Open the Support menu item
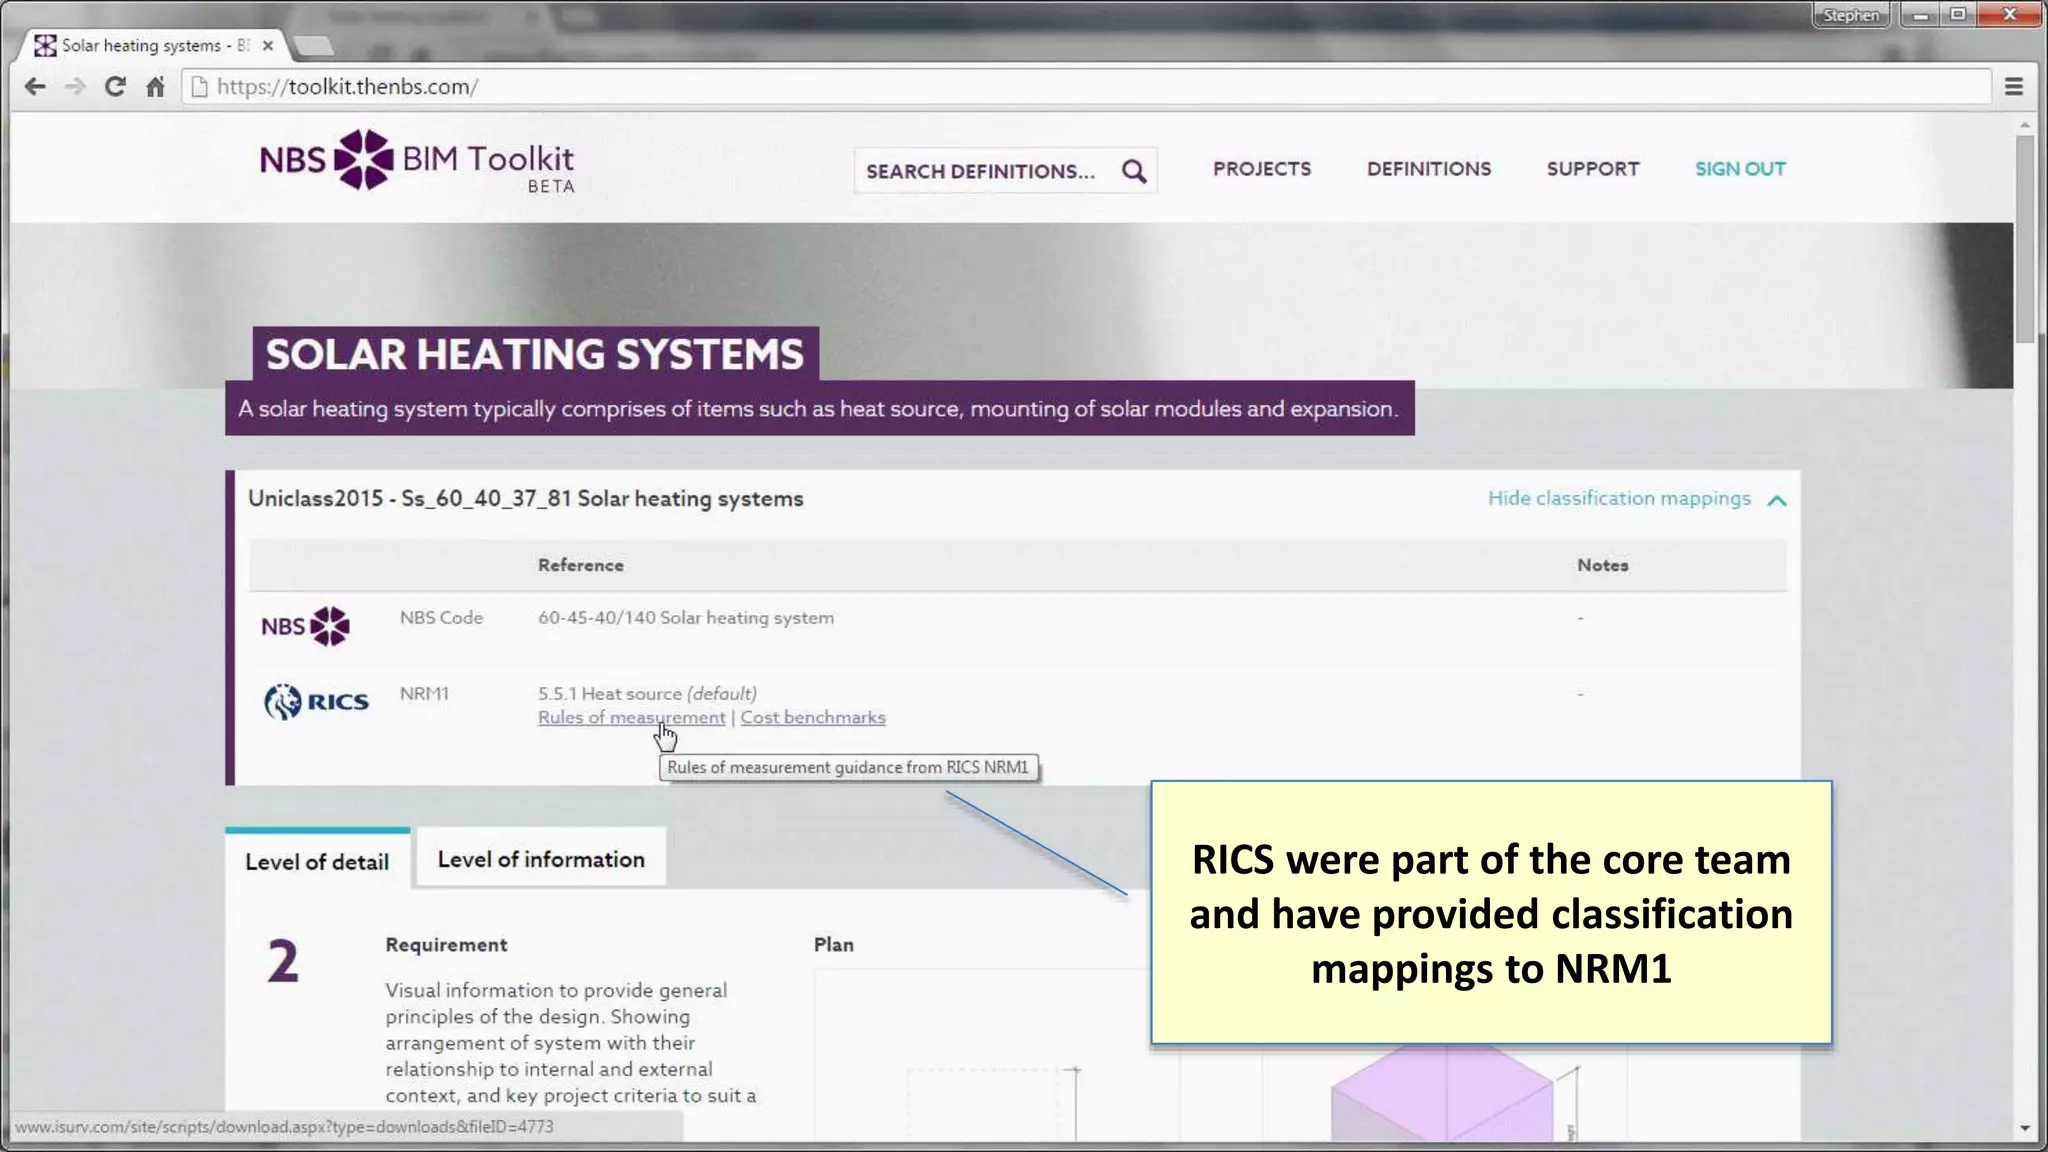Image resolution: width=2048 pixels, height=1152 pixels. point(1593,169)
